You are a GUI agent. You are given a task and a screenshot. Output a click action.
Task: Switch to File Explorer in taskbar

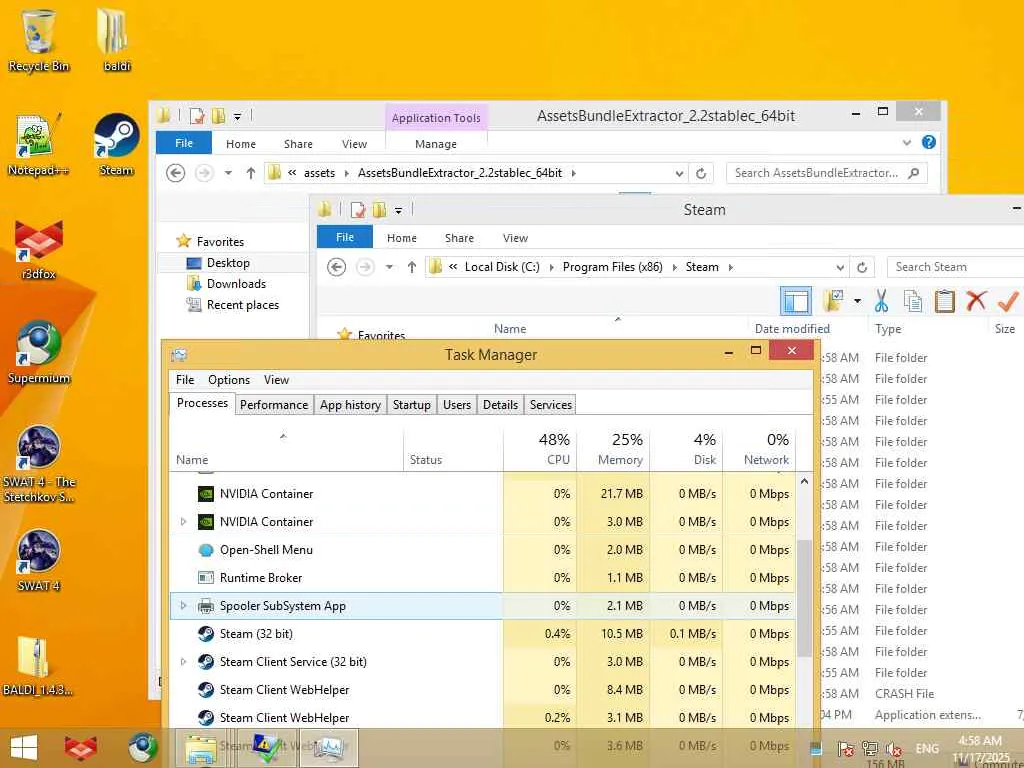201,748
